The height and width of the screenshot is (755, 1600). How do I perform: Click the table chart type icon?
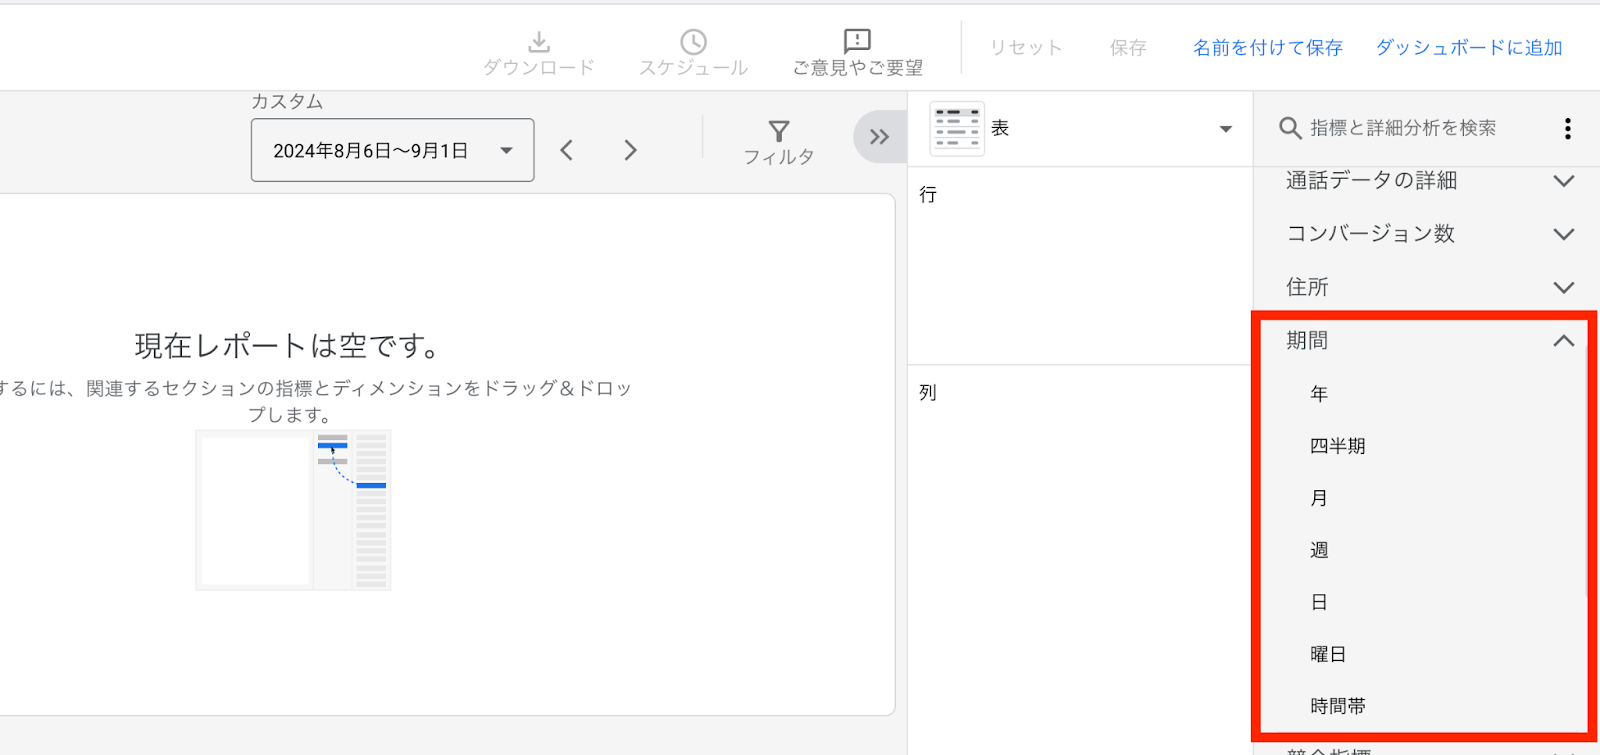[x=957, y=129]
